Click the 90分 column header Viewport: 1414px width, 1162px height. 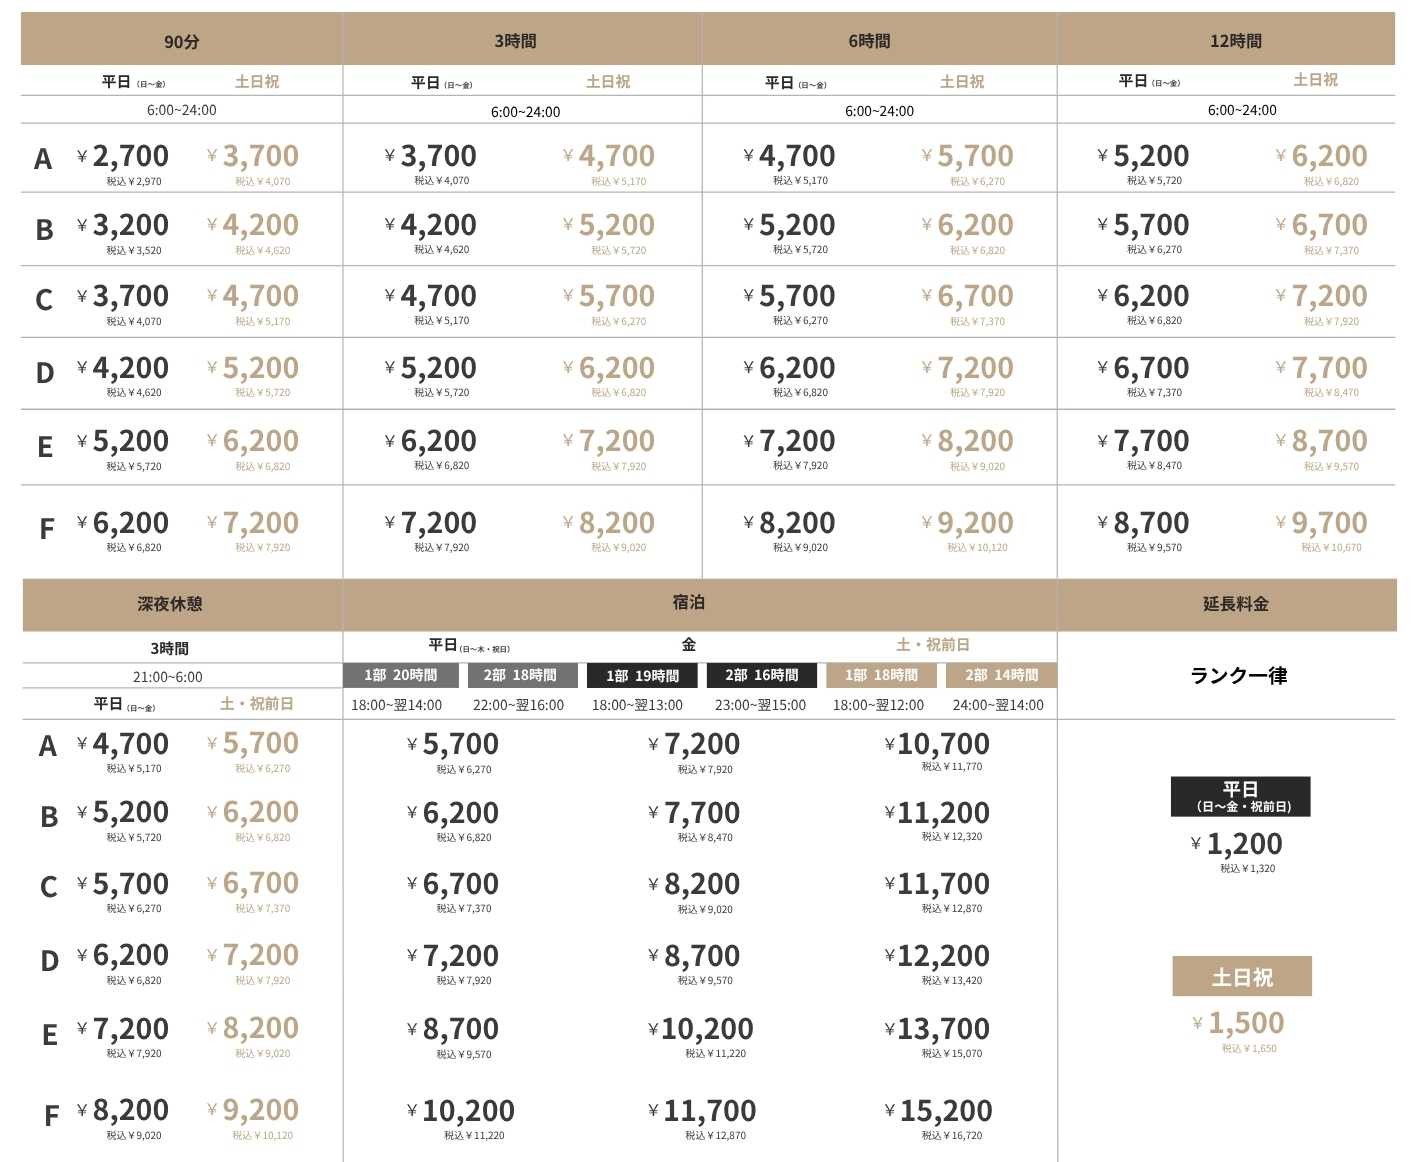click(x=181, y=42)
